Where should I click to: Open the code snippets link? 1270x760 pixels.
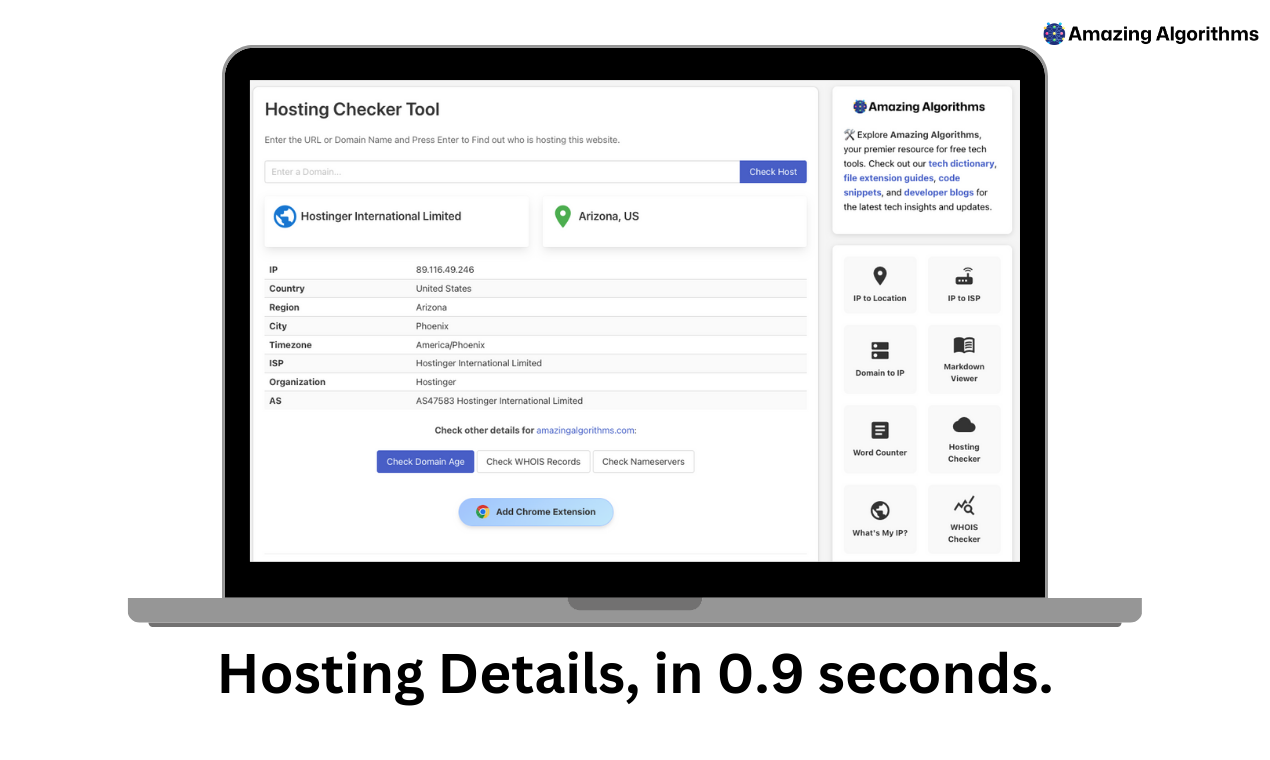pos(901,185)
